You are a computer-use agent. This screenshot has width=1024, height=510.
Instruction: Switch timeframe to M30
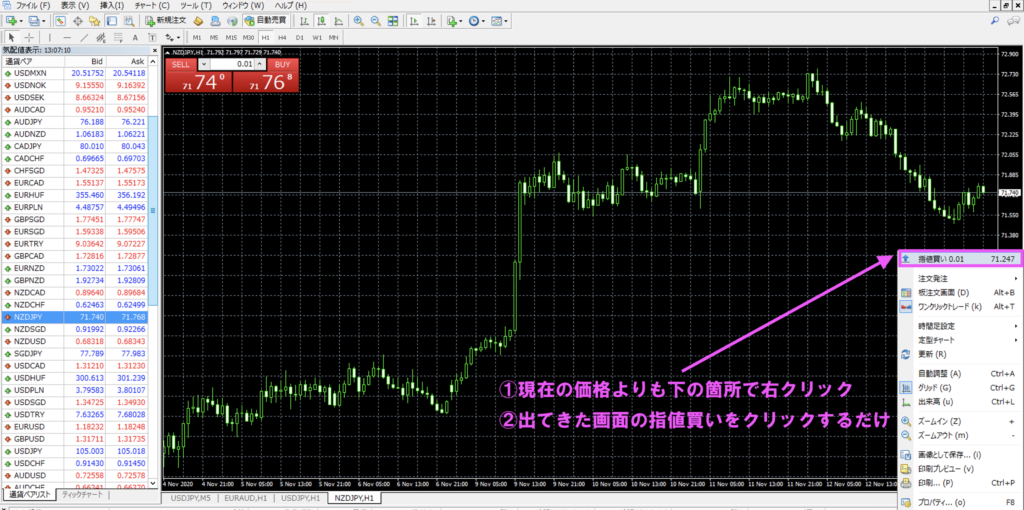[248, 37]
